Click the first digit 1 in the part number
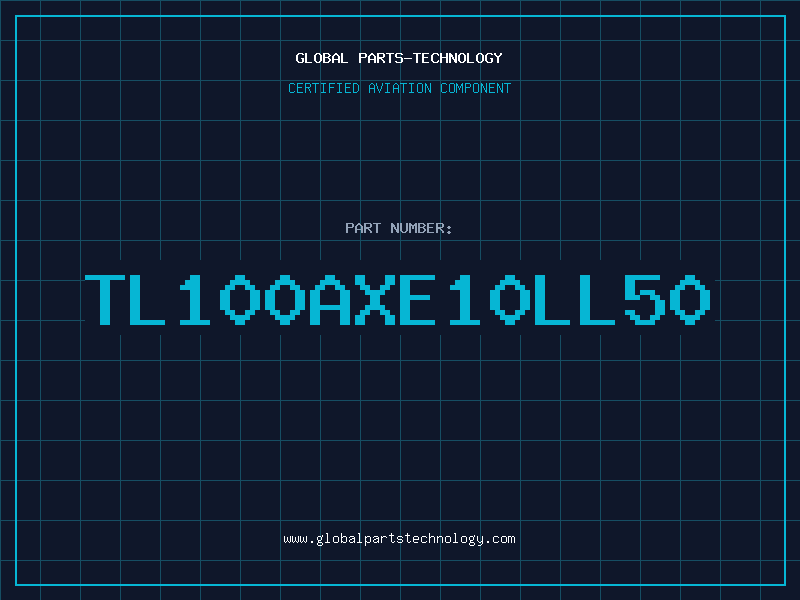The height and width of the screenshot is (600, 800). point(196,300)
